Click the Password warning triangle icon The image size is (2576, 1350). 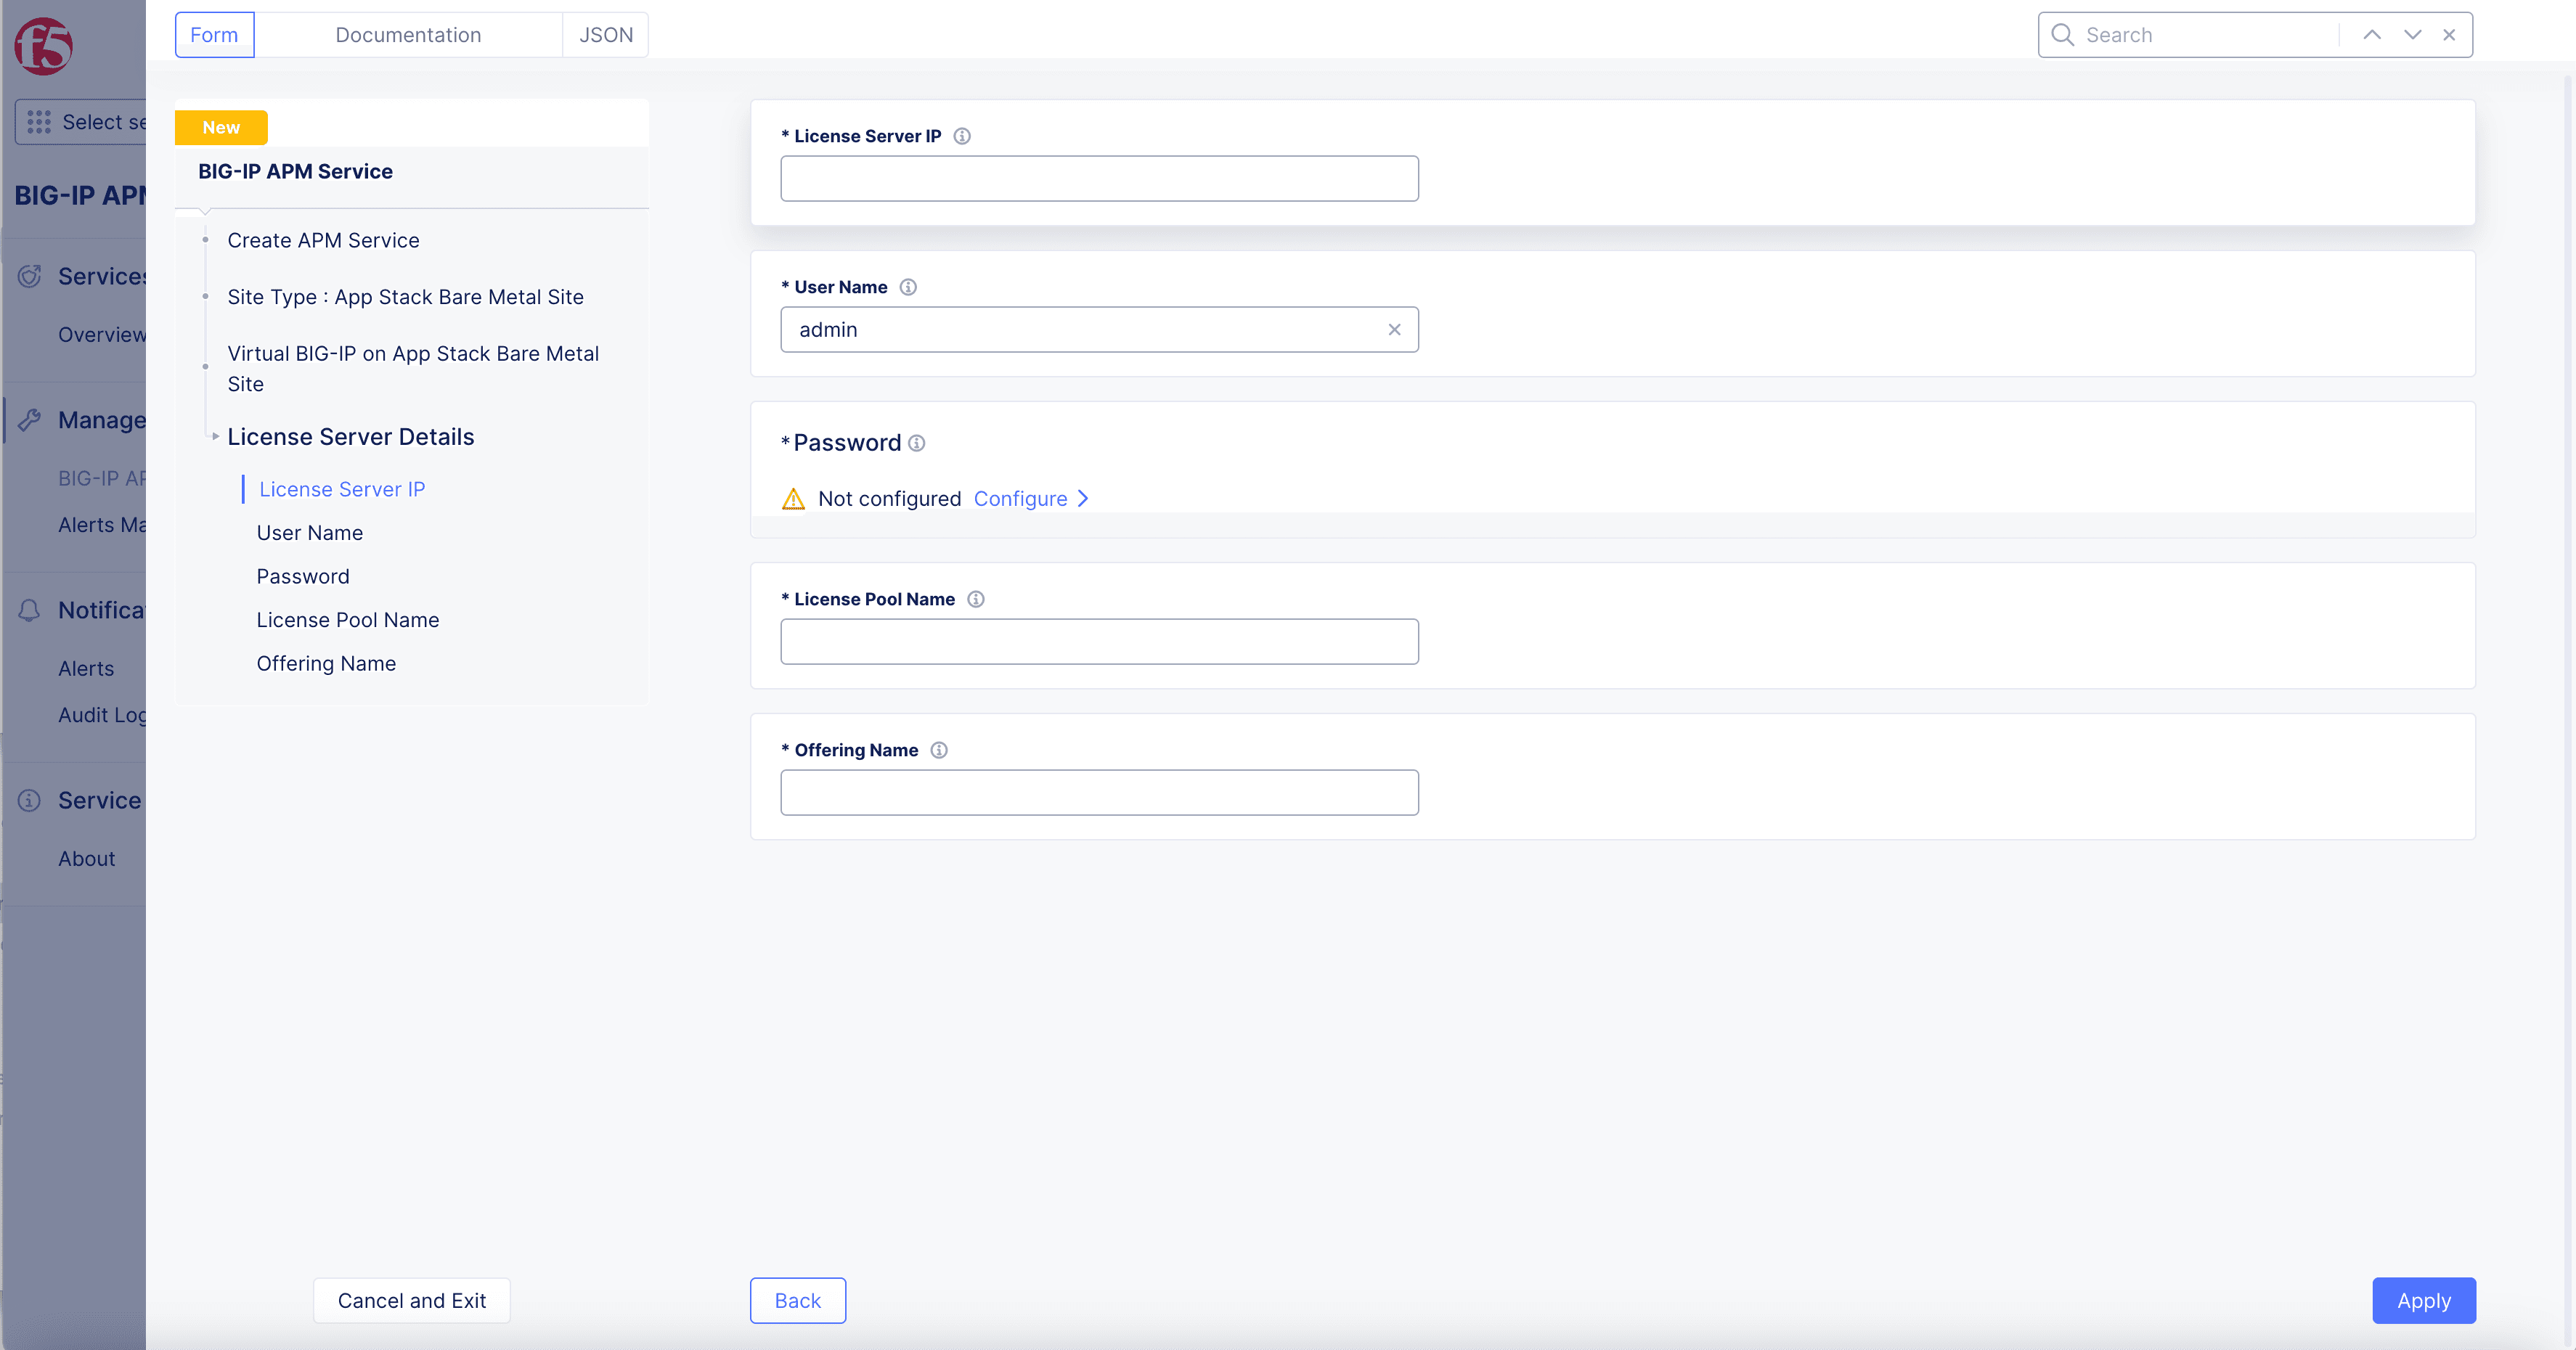pos(793,498)
